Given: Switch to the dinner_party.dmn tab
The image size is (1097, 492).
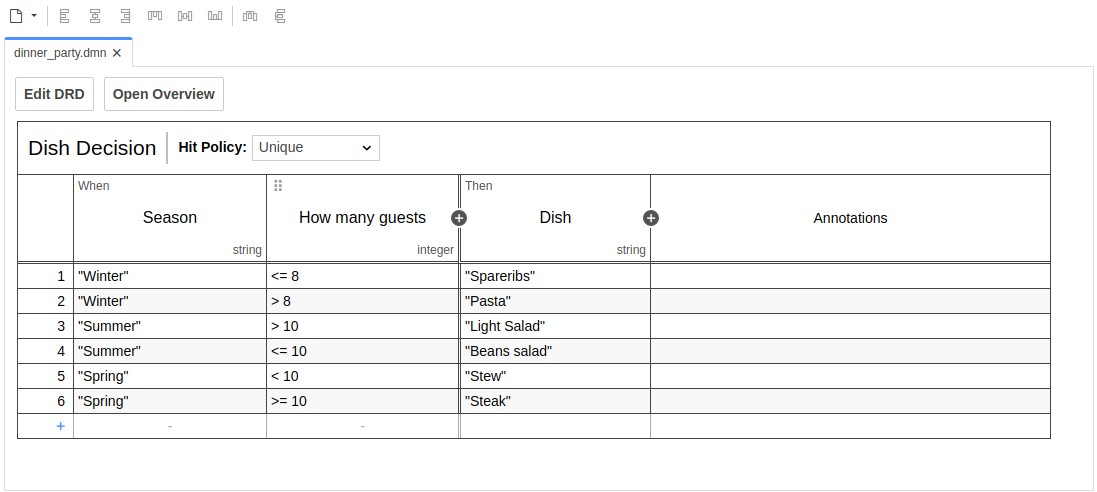Looking at the screenshot, I should pos(60,53).
